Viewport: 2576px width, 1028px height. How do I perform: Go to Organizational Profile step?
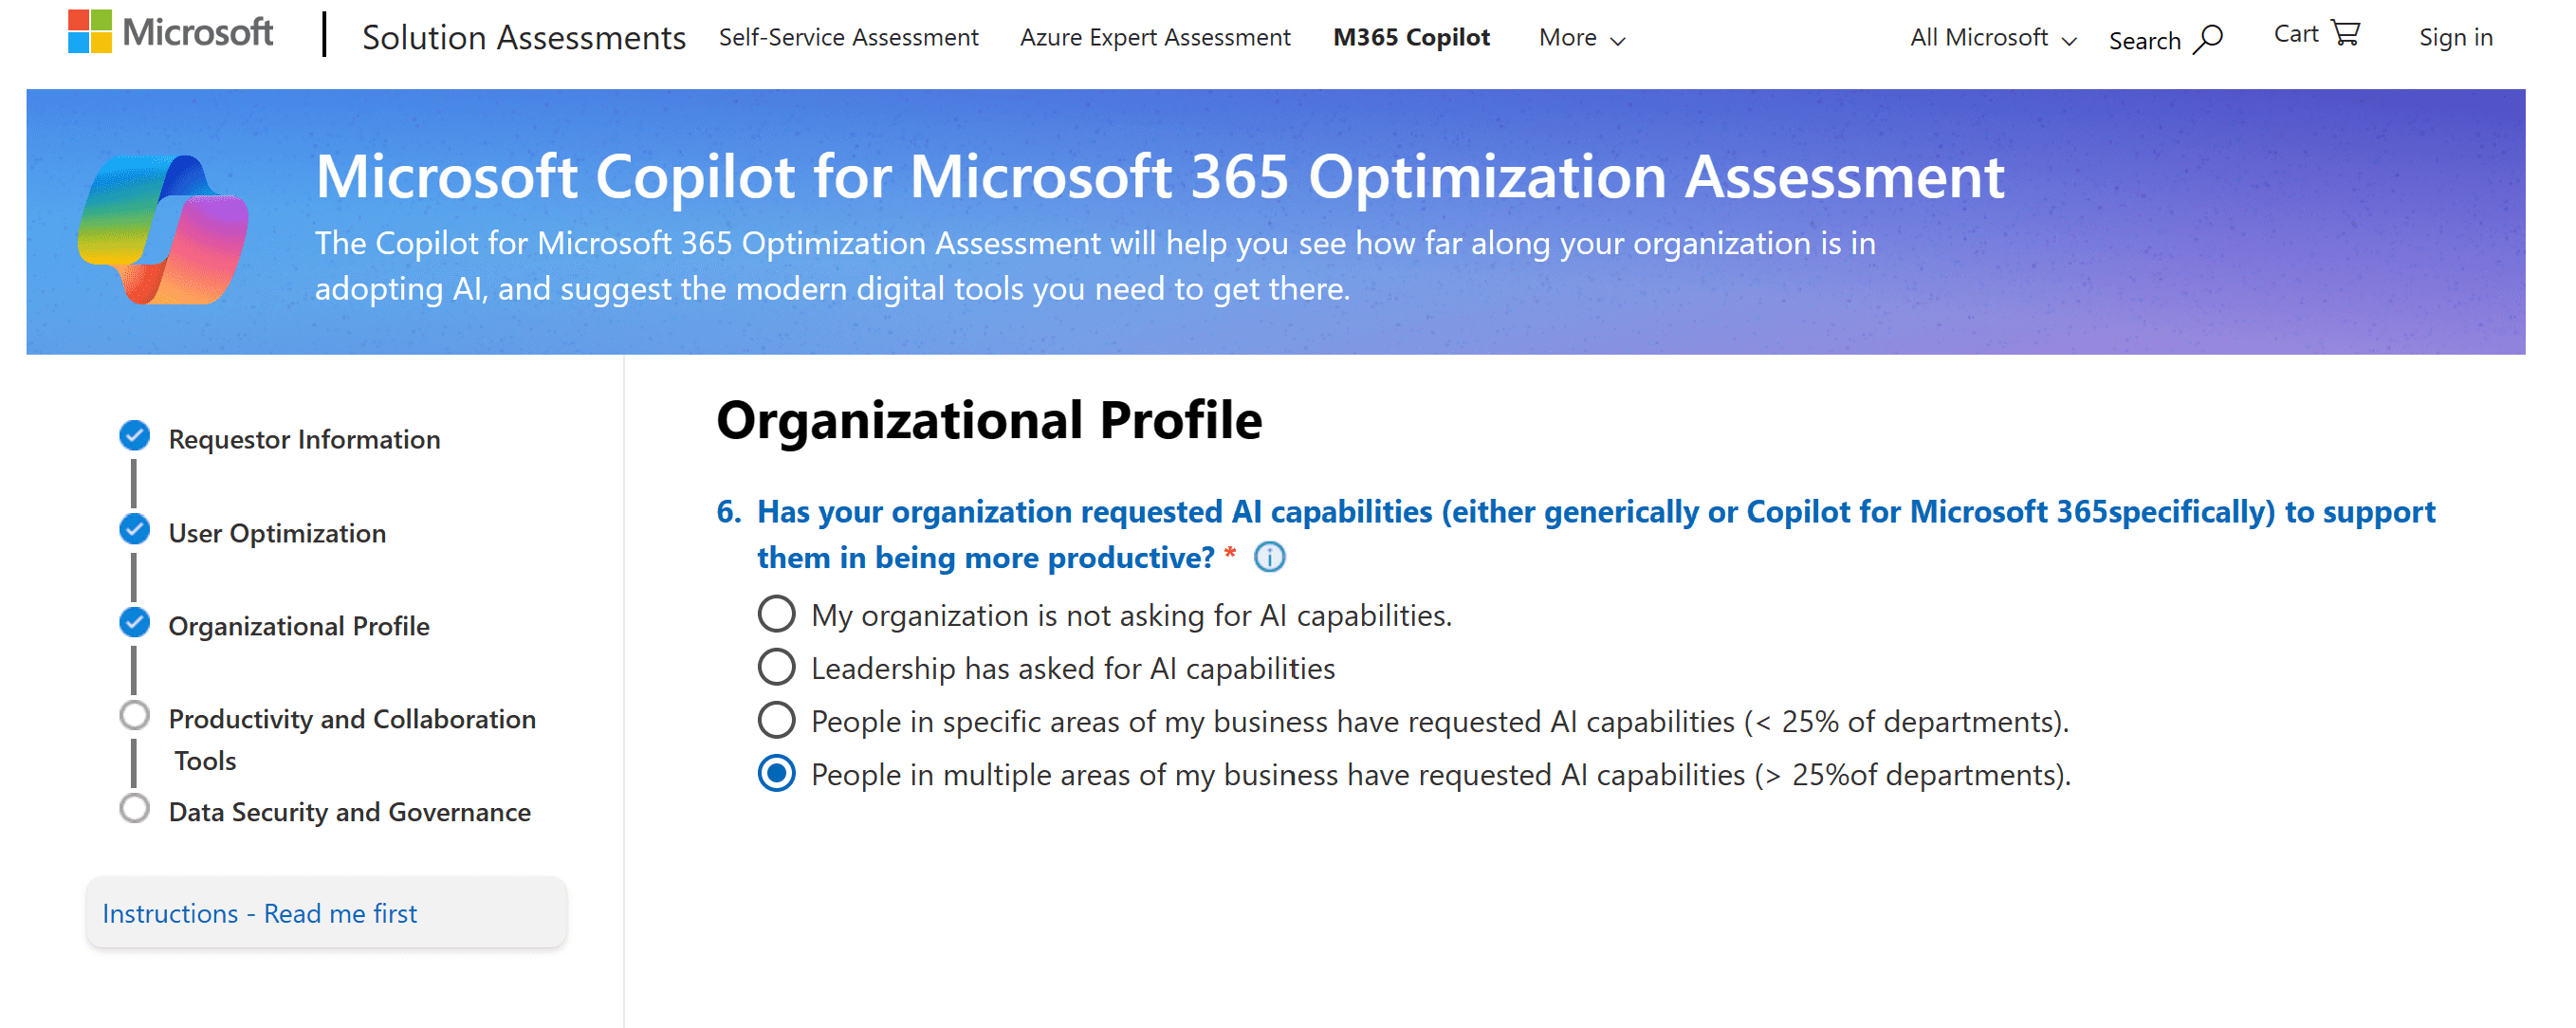click(x=299, y=626)
